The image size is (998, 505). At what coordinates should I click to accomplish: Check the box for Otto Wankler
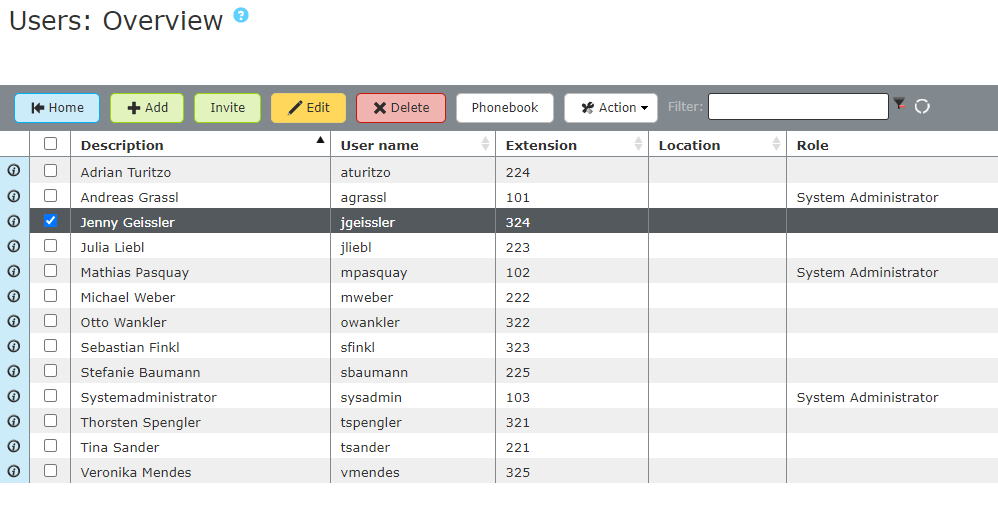[50, 321]
